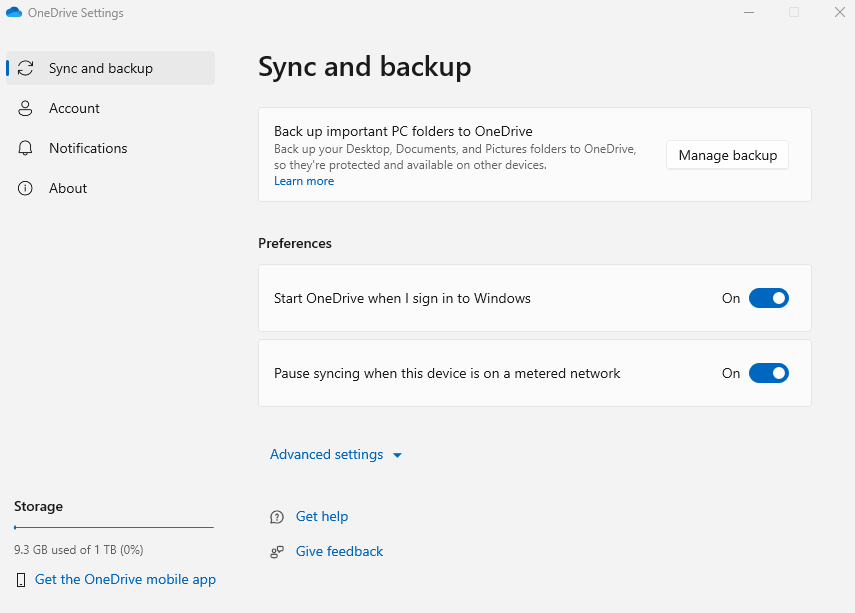
Task: Click the Advanced settings dropdown arrow
Action: tap(397, 455)
